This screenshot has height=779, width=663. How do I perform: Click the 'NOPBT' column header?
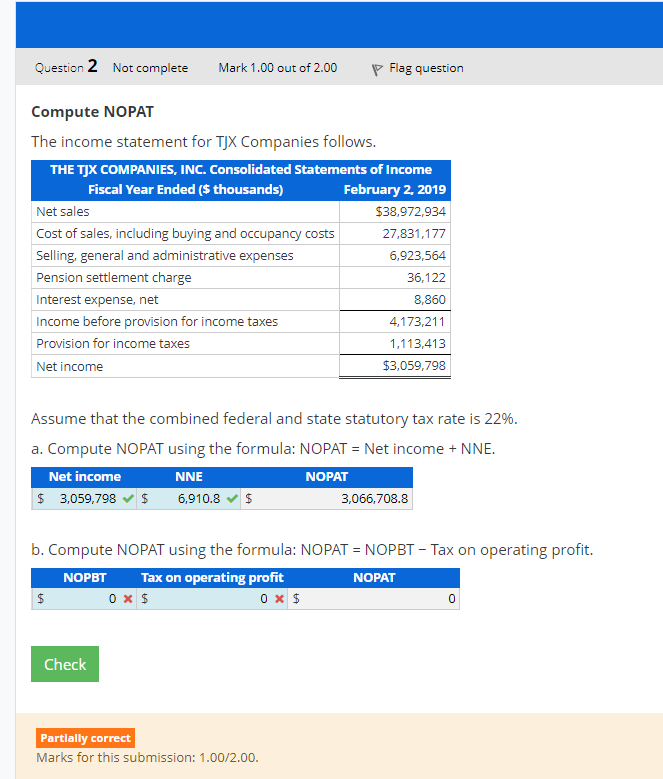(84, 578)
